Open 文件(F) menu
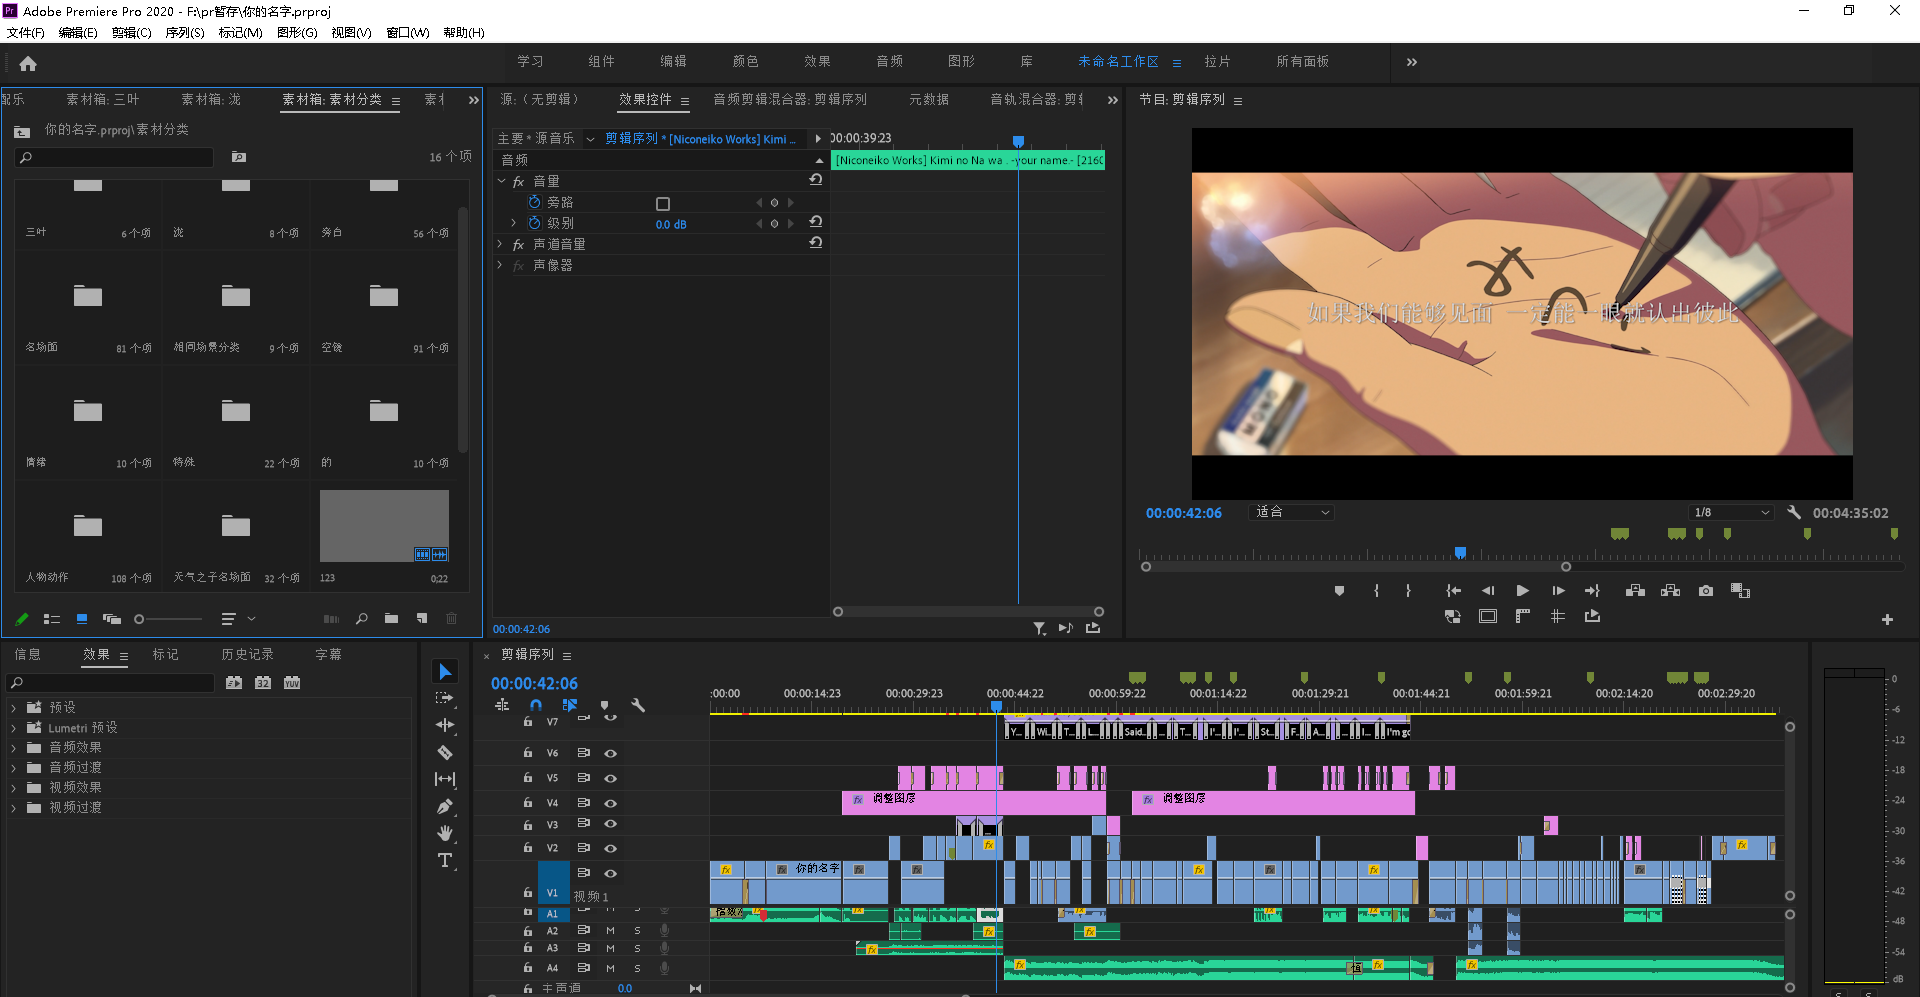The image size is (1920, 997). (26, 33)
